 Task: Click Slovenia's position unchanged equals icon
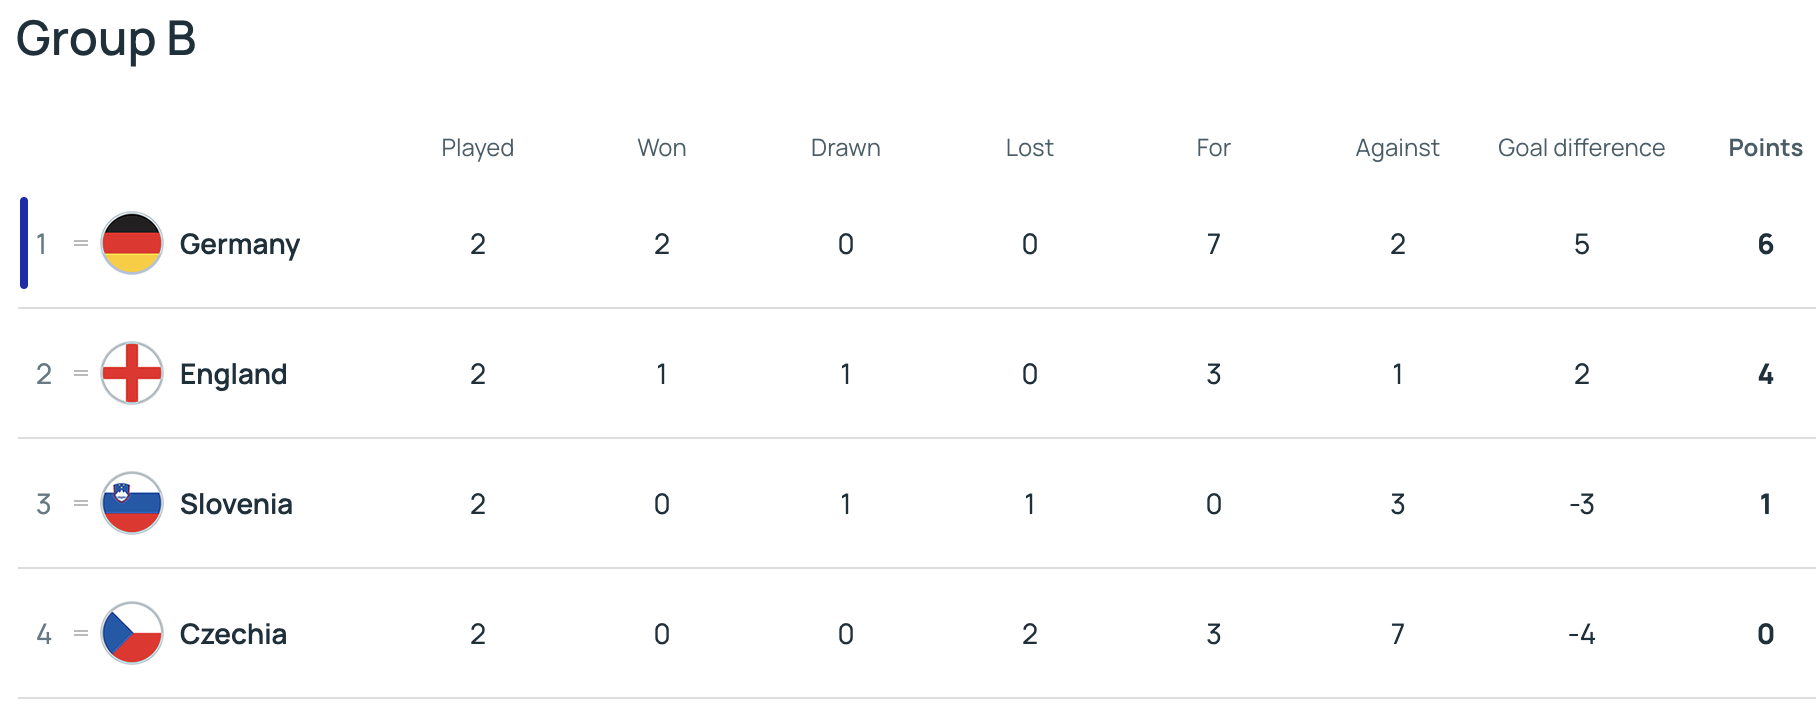[x=81, y=503]
